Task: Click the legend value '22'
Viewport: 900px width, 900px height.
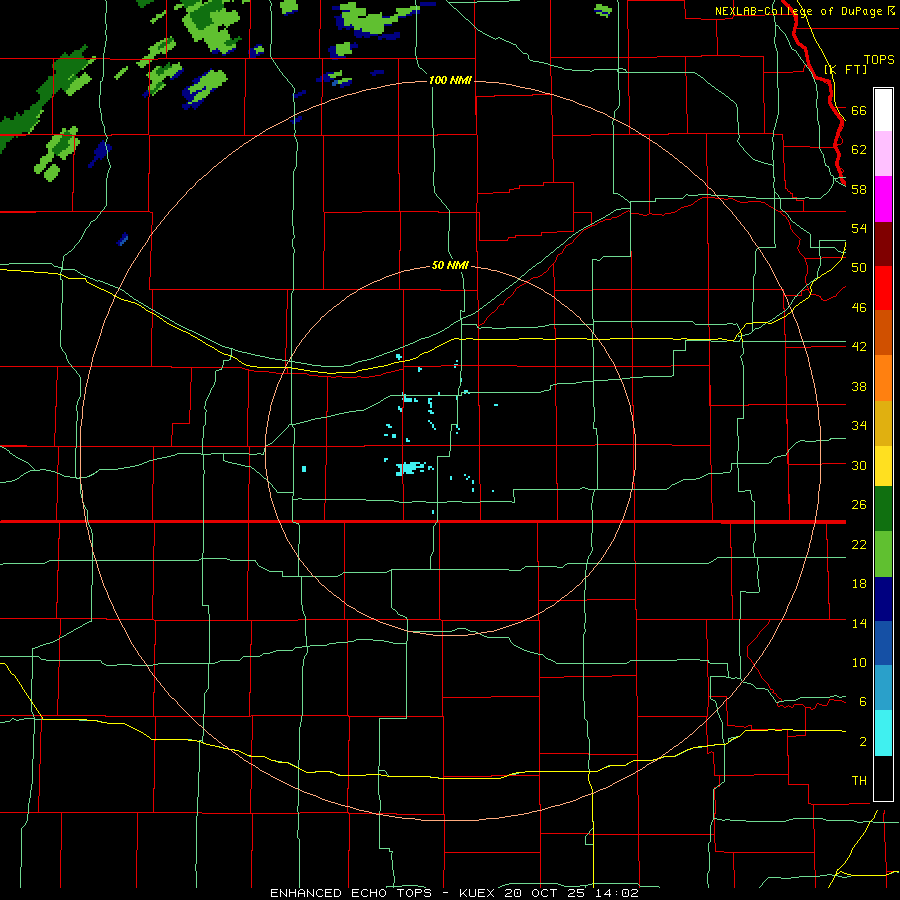Action: [x=859, y=544]
